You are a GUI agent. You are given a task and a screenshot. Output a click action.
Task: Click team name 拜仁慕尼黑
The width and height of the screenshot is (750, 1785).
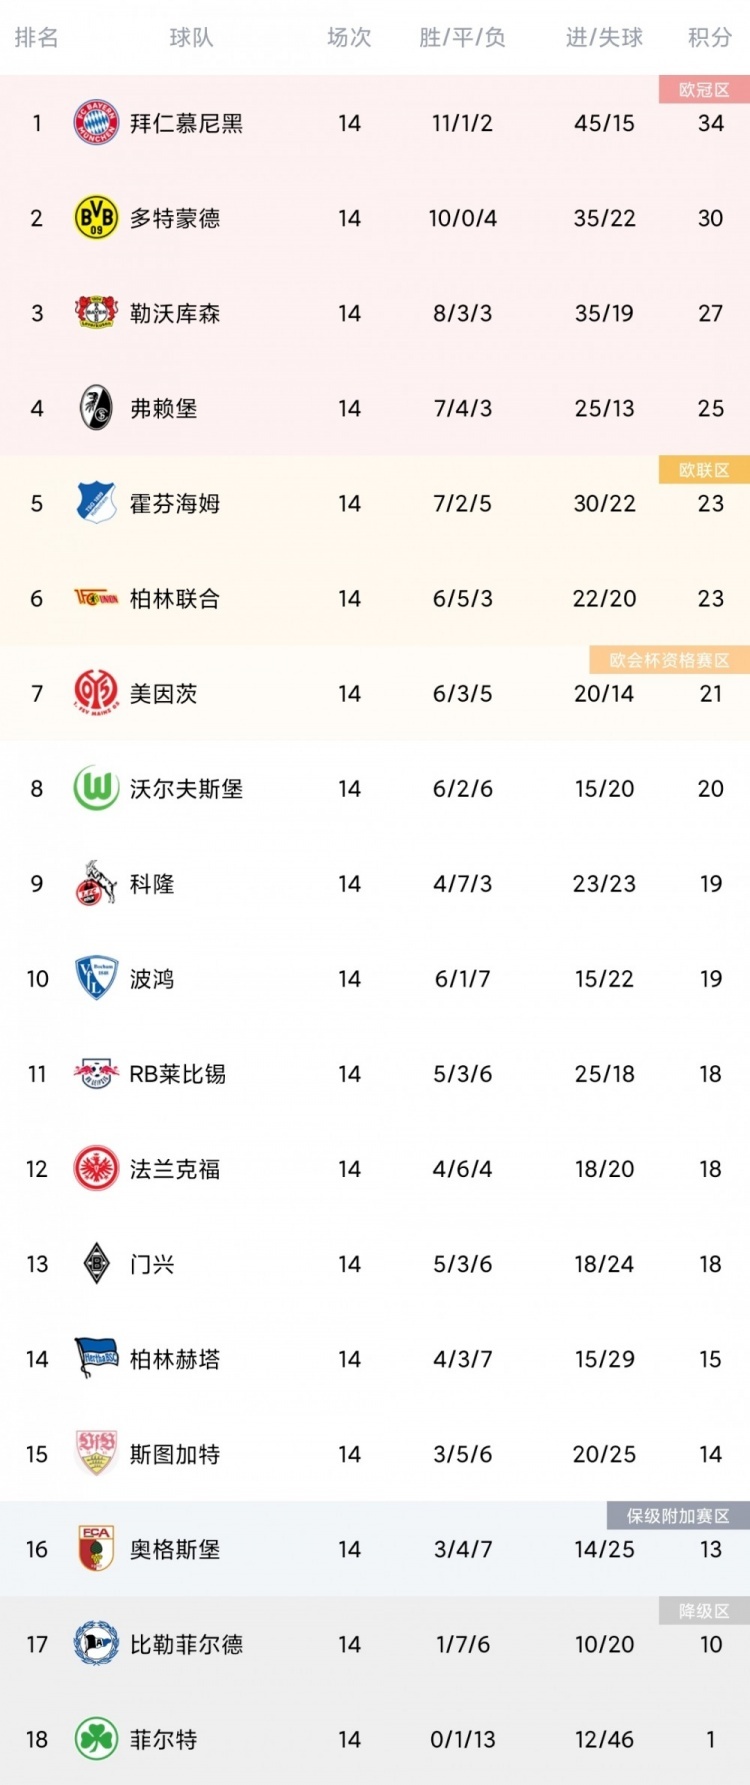pyautogui.click(x=186, y=123)
